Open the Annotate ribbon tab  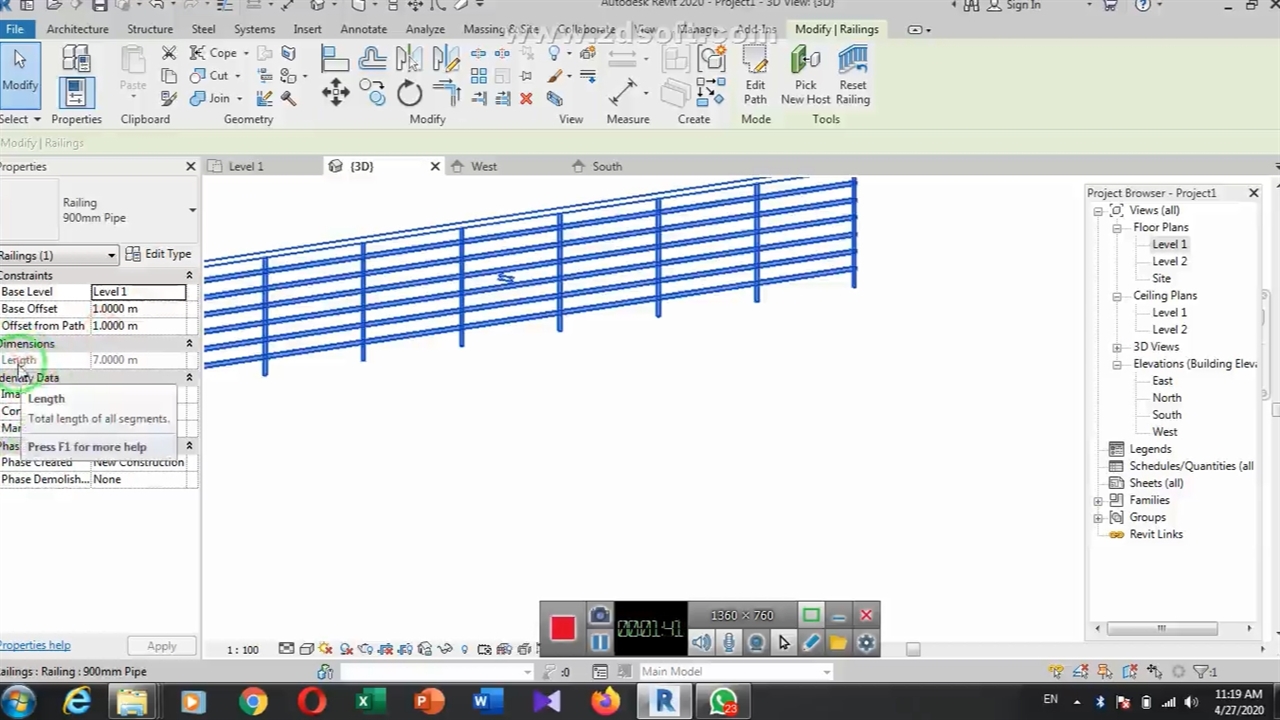363,29
